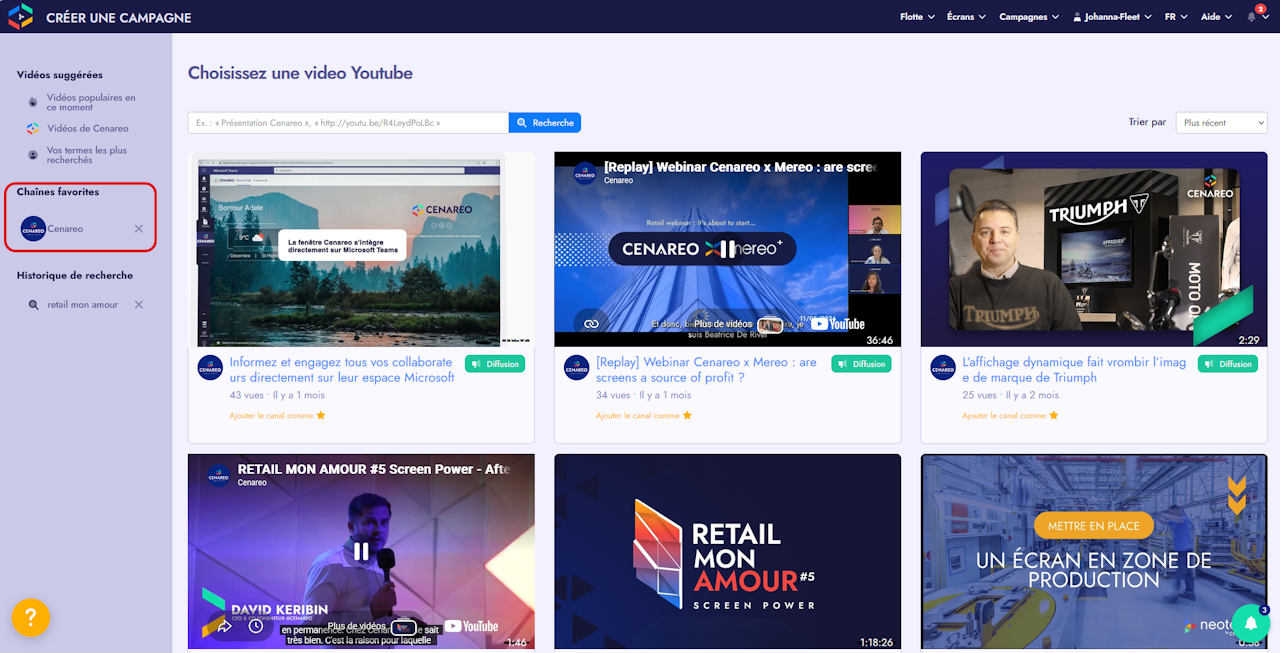This screenshot has width=1280, height=653.
Task: Add channel as favorite under Triumph video
Action: [1011, 415]
